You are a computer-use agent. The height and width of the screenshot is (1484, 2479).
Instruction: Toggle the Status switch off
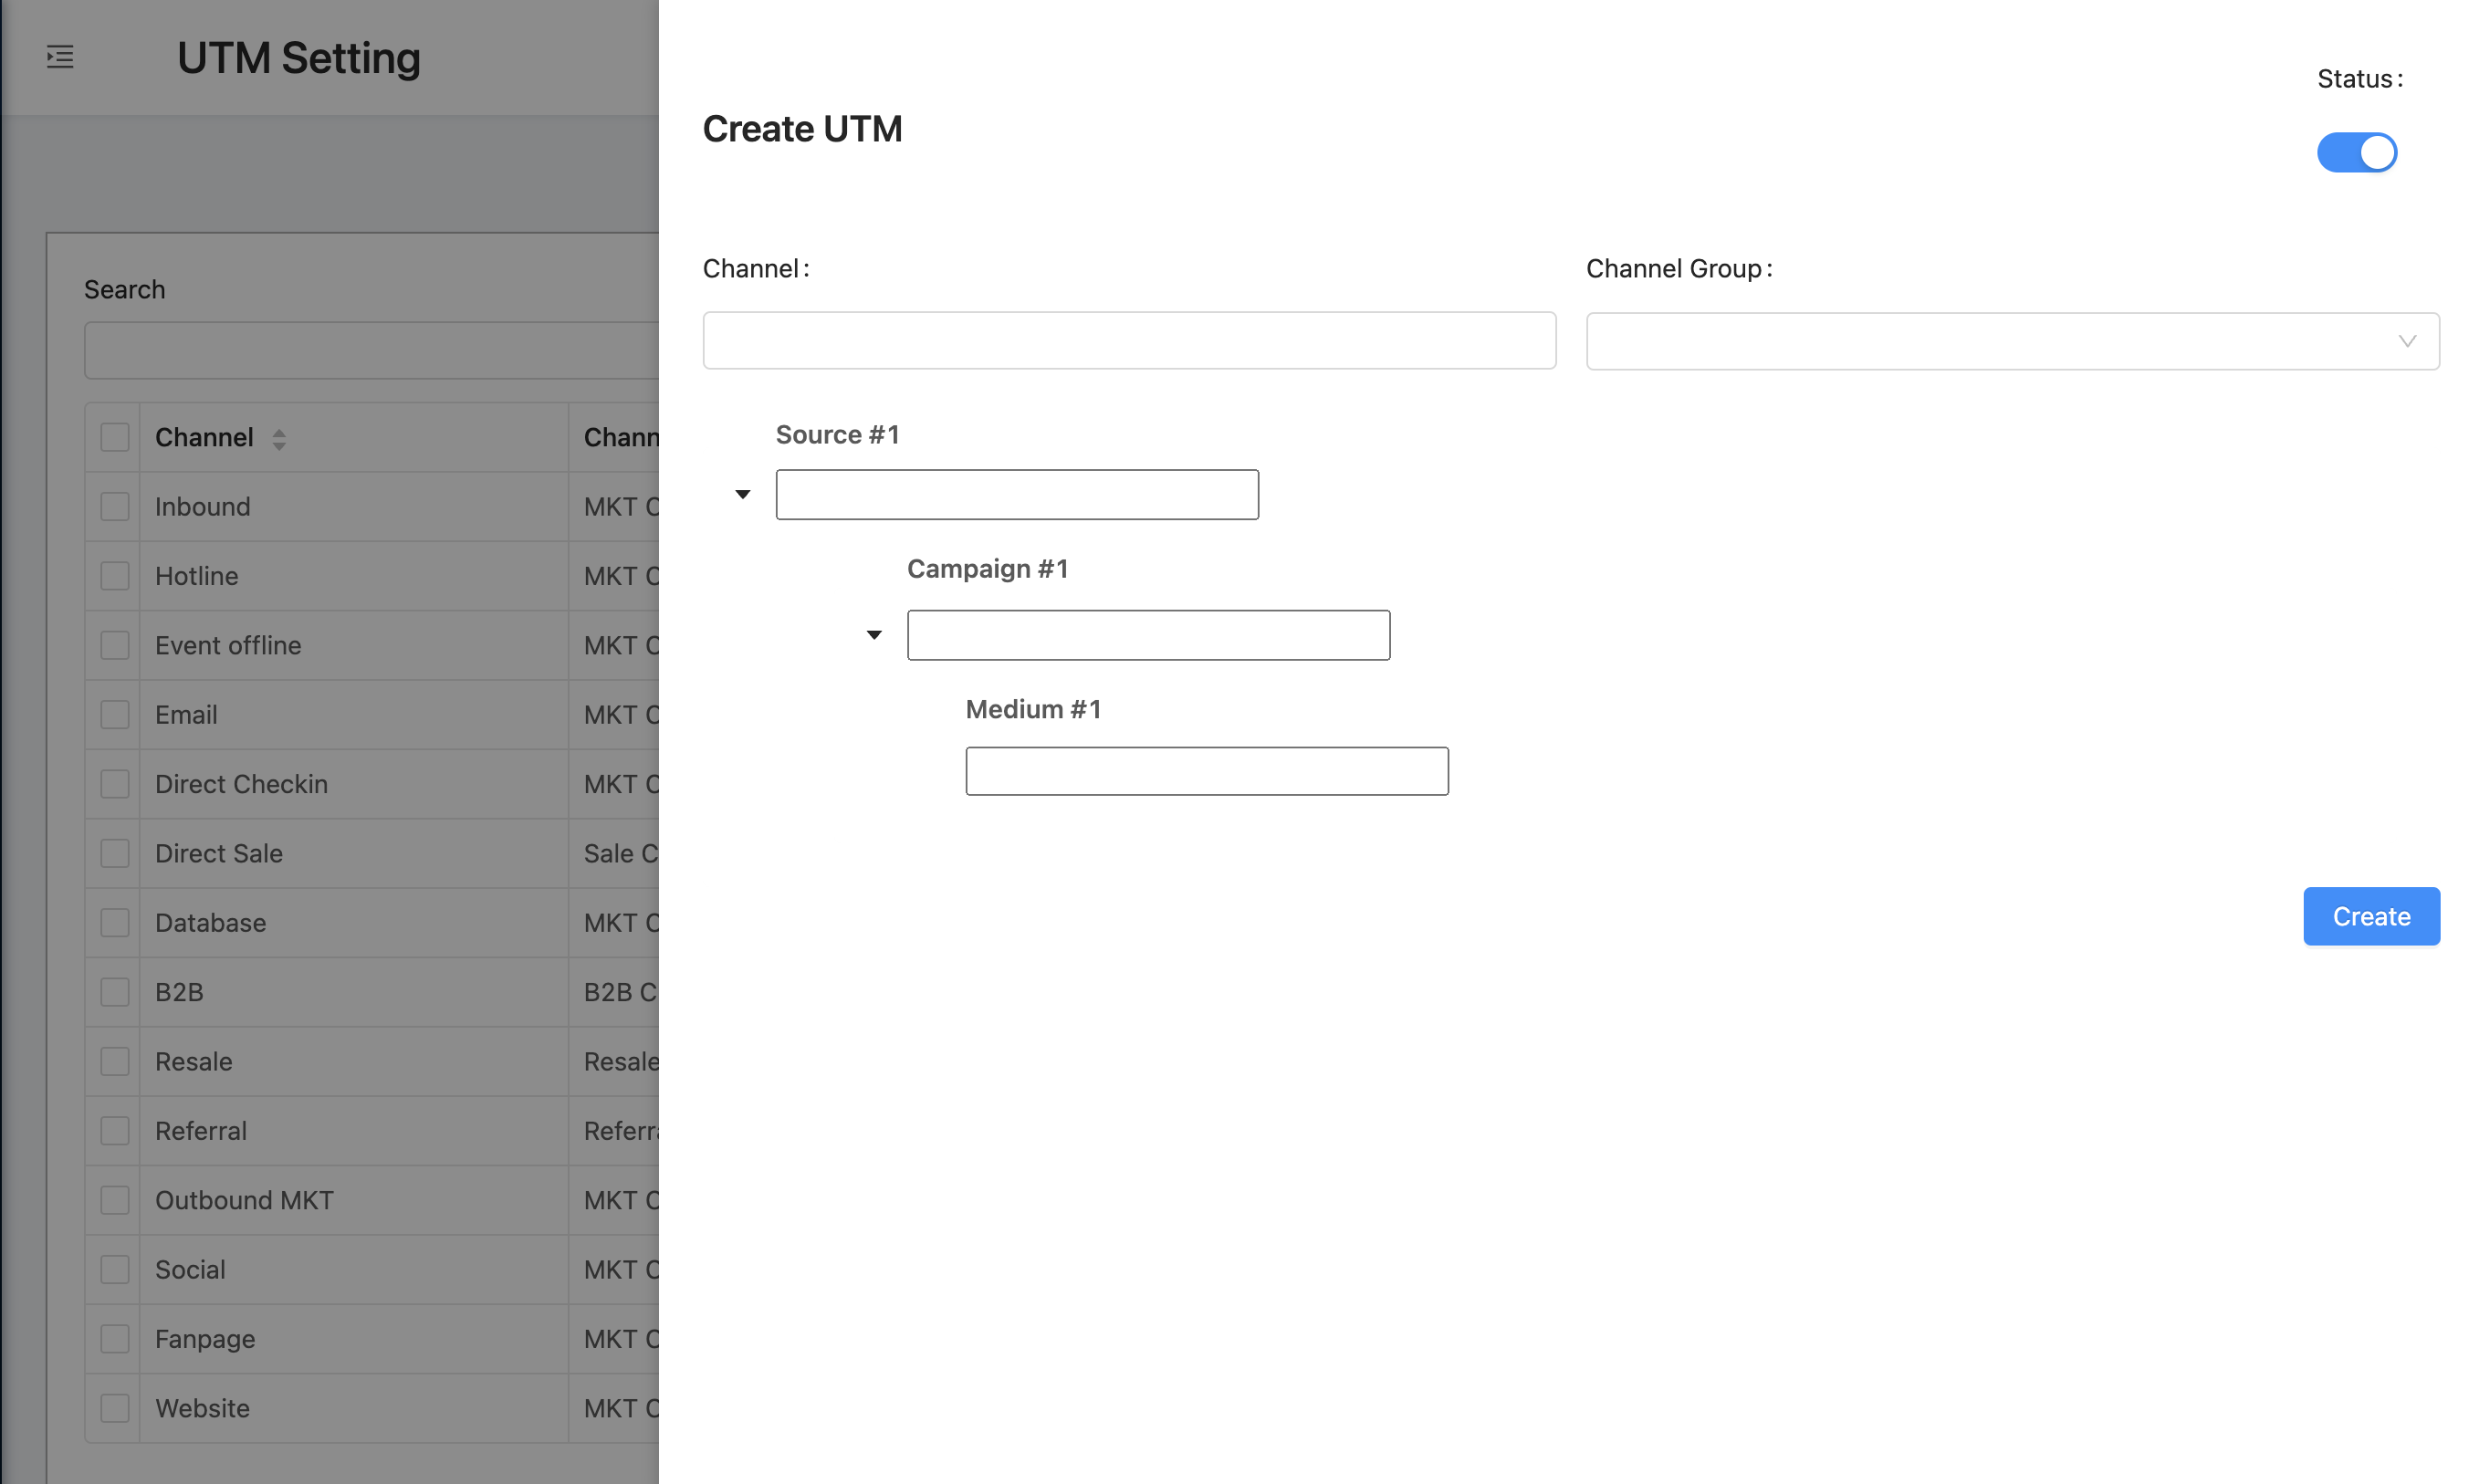[x=2356, y=153]
